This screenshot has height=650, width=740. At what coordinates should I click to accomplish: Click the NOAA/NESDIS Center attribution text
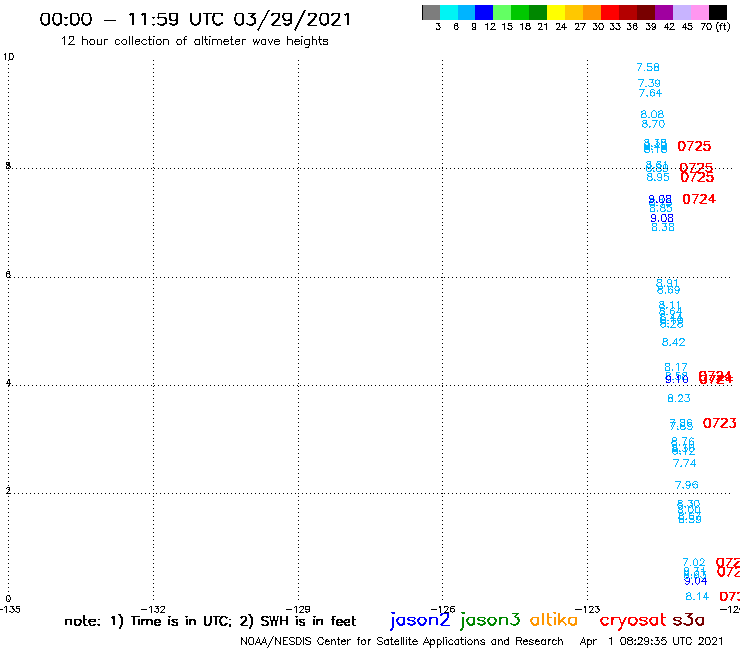pyautogui.click(x=402, y=641)
